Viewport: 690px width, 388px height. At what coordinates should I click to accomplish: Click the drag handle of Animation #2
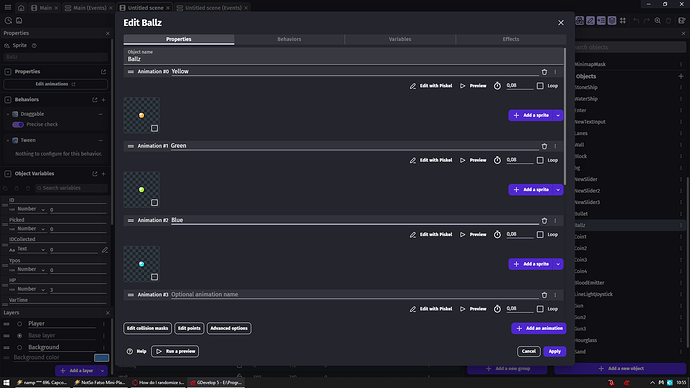coord(131,220)
